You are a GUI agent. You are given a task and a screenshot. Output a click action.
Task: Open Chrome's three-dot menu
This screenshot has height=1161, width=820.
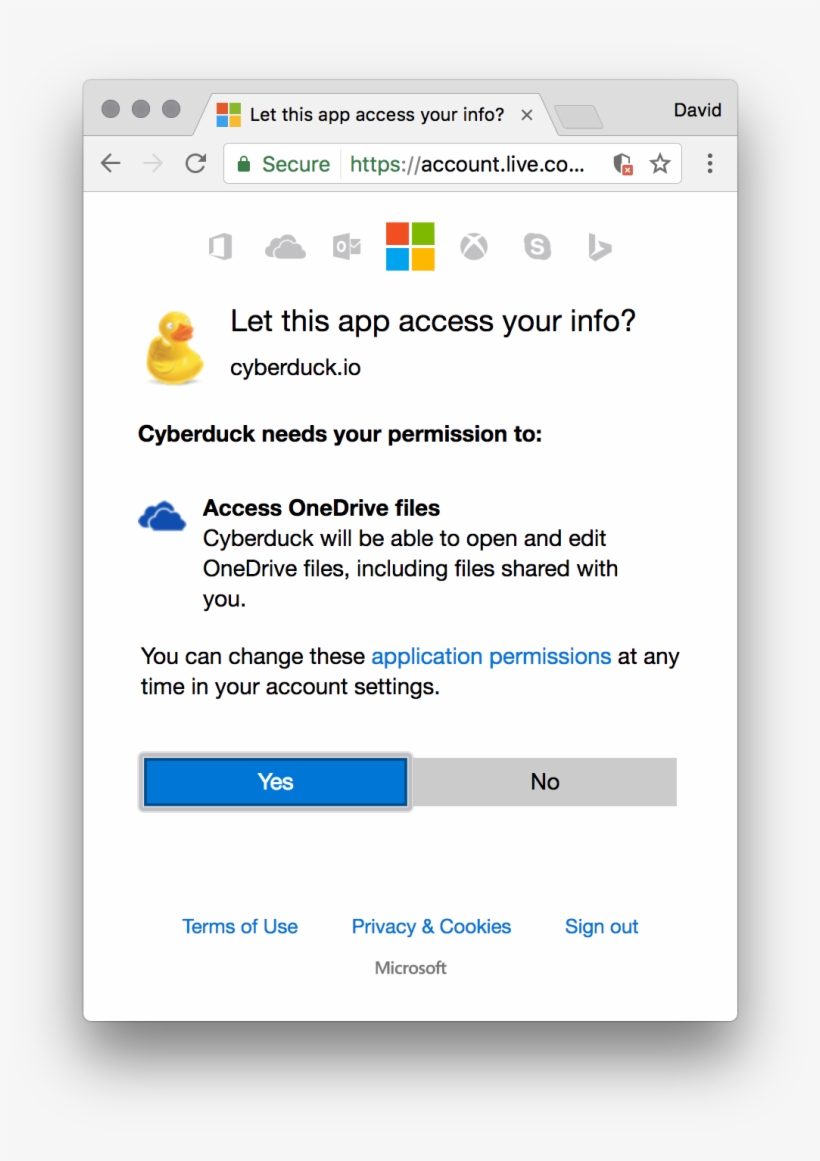(710, 163)
